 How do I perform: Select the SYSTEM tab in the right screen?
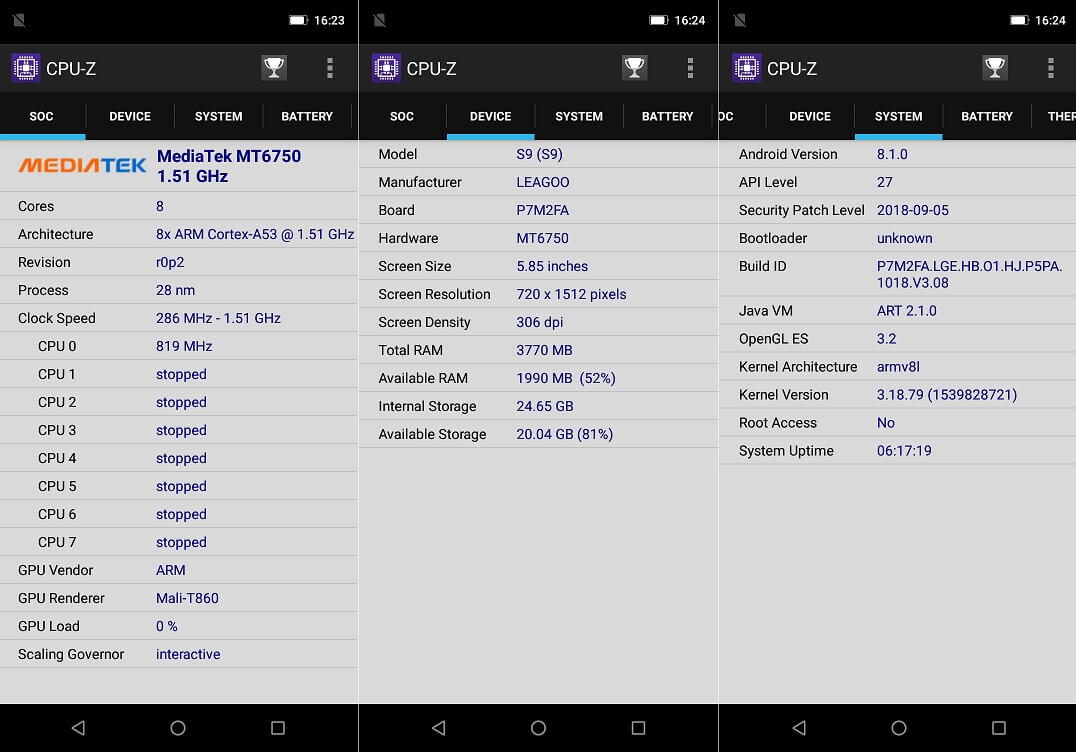pyautogui.click(x=898, y=116)
